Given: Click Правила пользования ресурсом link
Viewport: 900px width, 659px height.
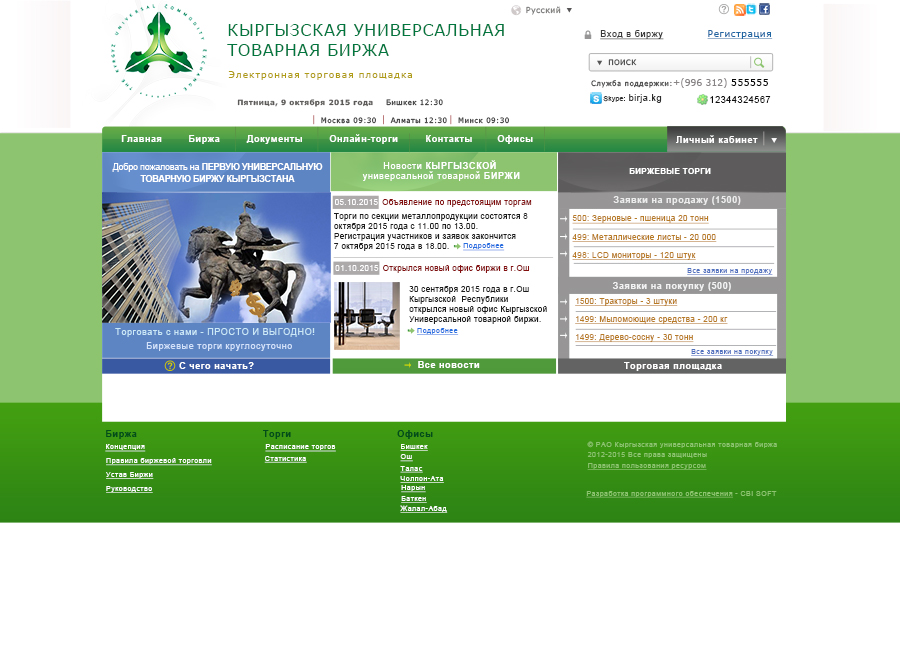Looking at the screenshot, I should tap(646, 466).
